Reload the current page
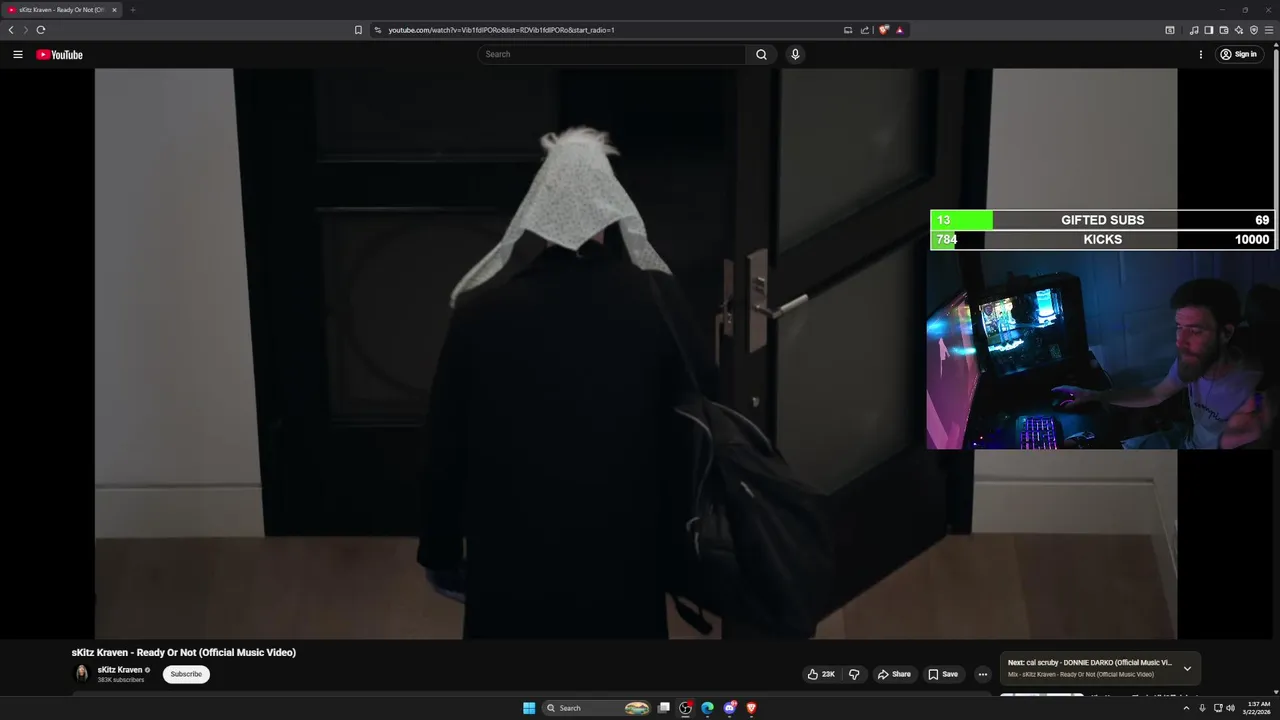The width and height of the screenshot is (1280, 720). coord(41,30)
